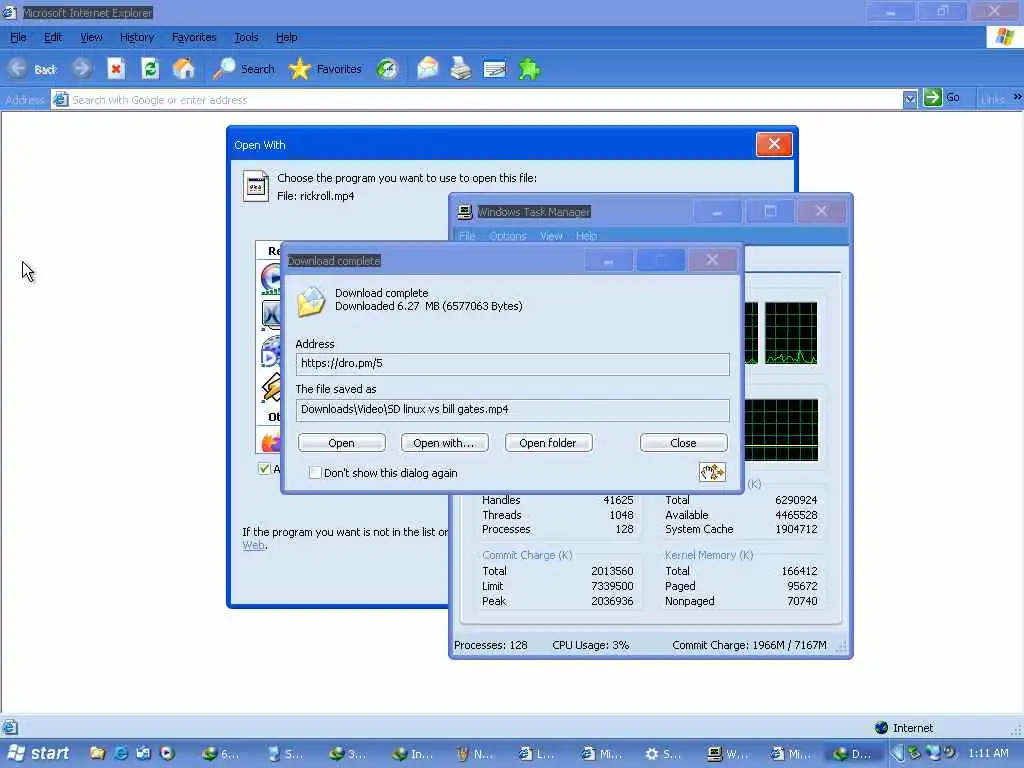Open the Tools menu
Viewport: 1024px width, 768px height.
[246, 37]
